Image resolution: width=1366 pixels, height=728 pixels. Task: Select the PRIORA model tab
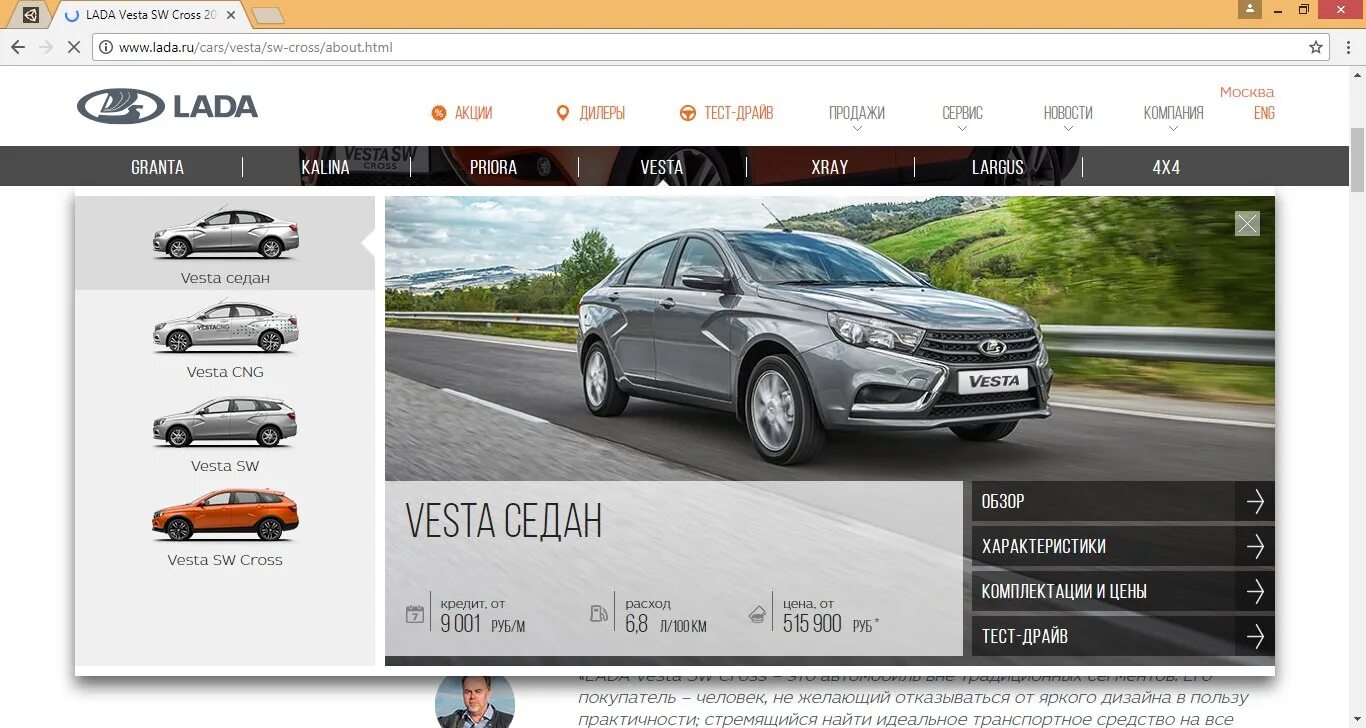pyautogui.click(x=494, y=167)
